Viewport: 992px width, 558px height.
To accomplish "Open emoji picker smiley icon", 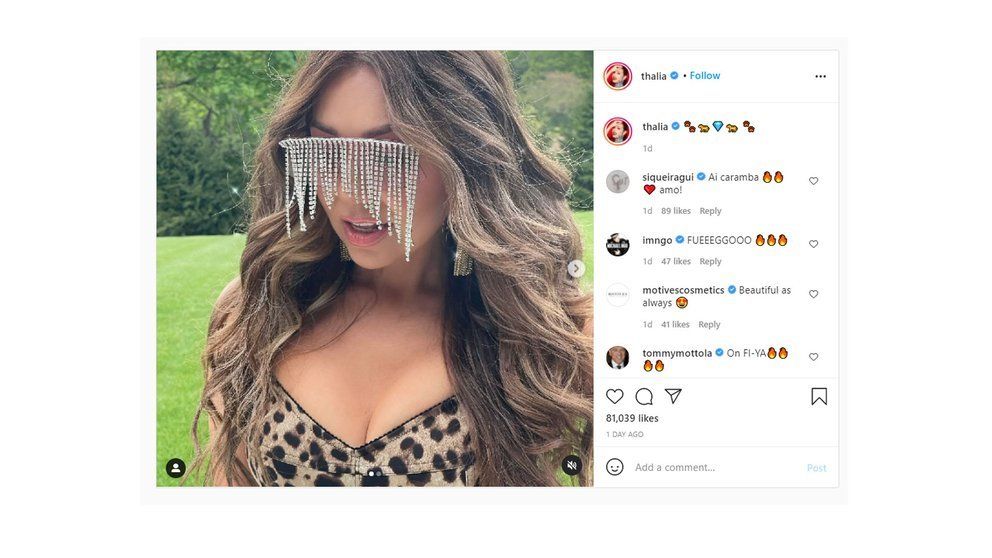I will point(615,467).
